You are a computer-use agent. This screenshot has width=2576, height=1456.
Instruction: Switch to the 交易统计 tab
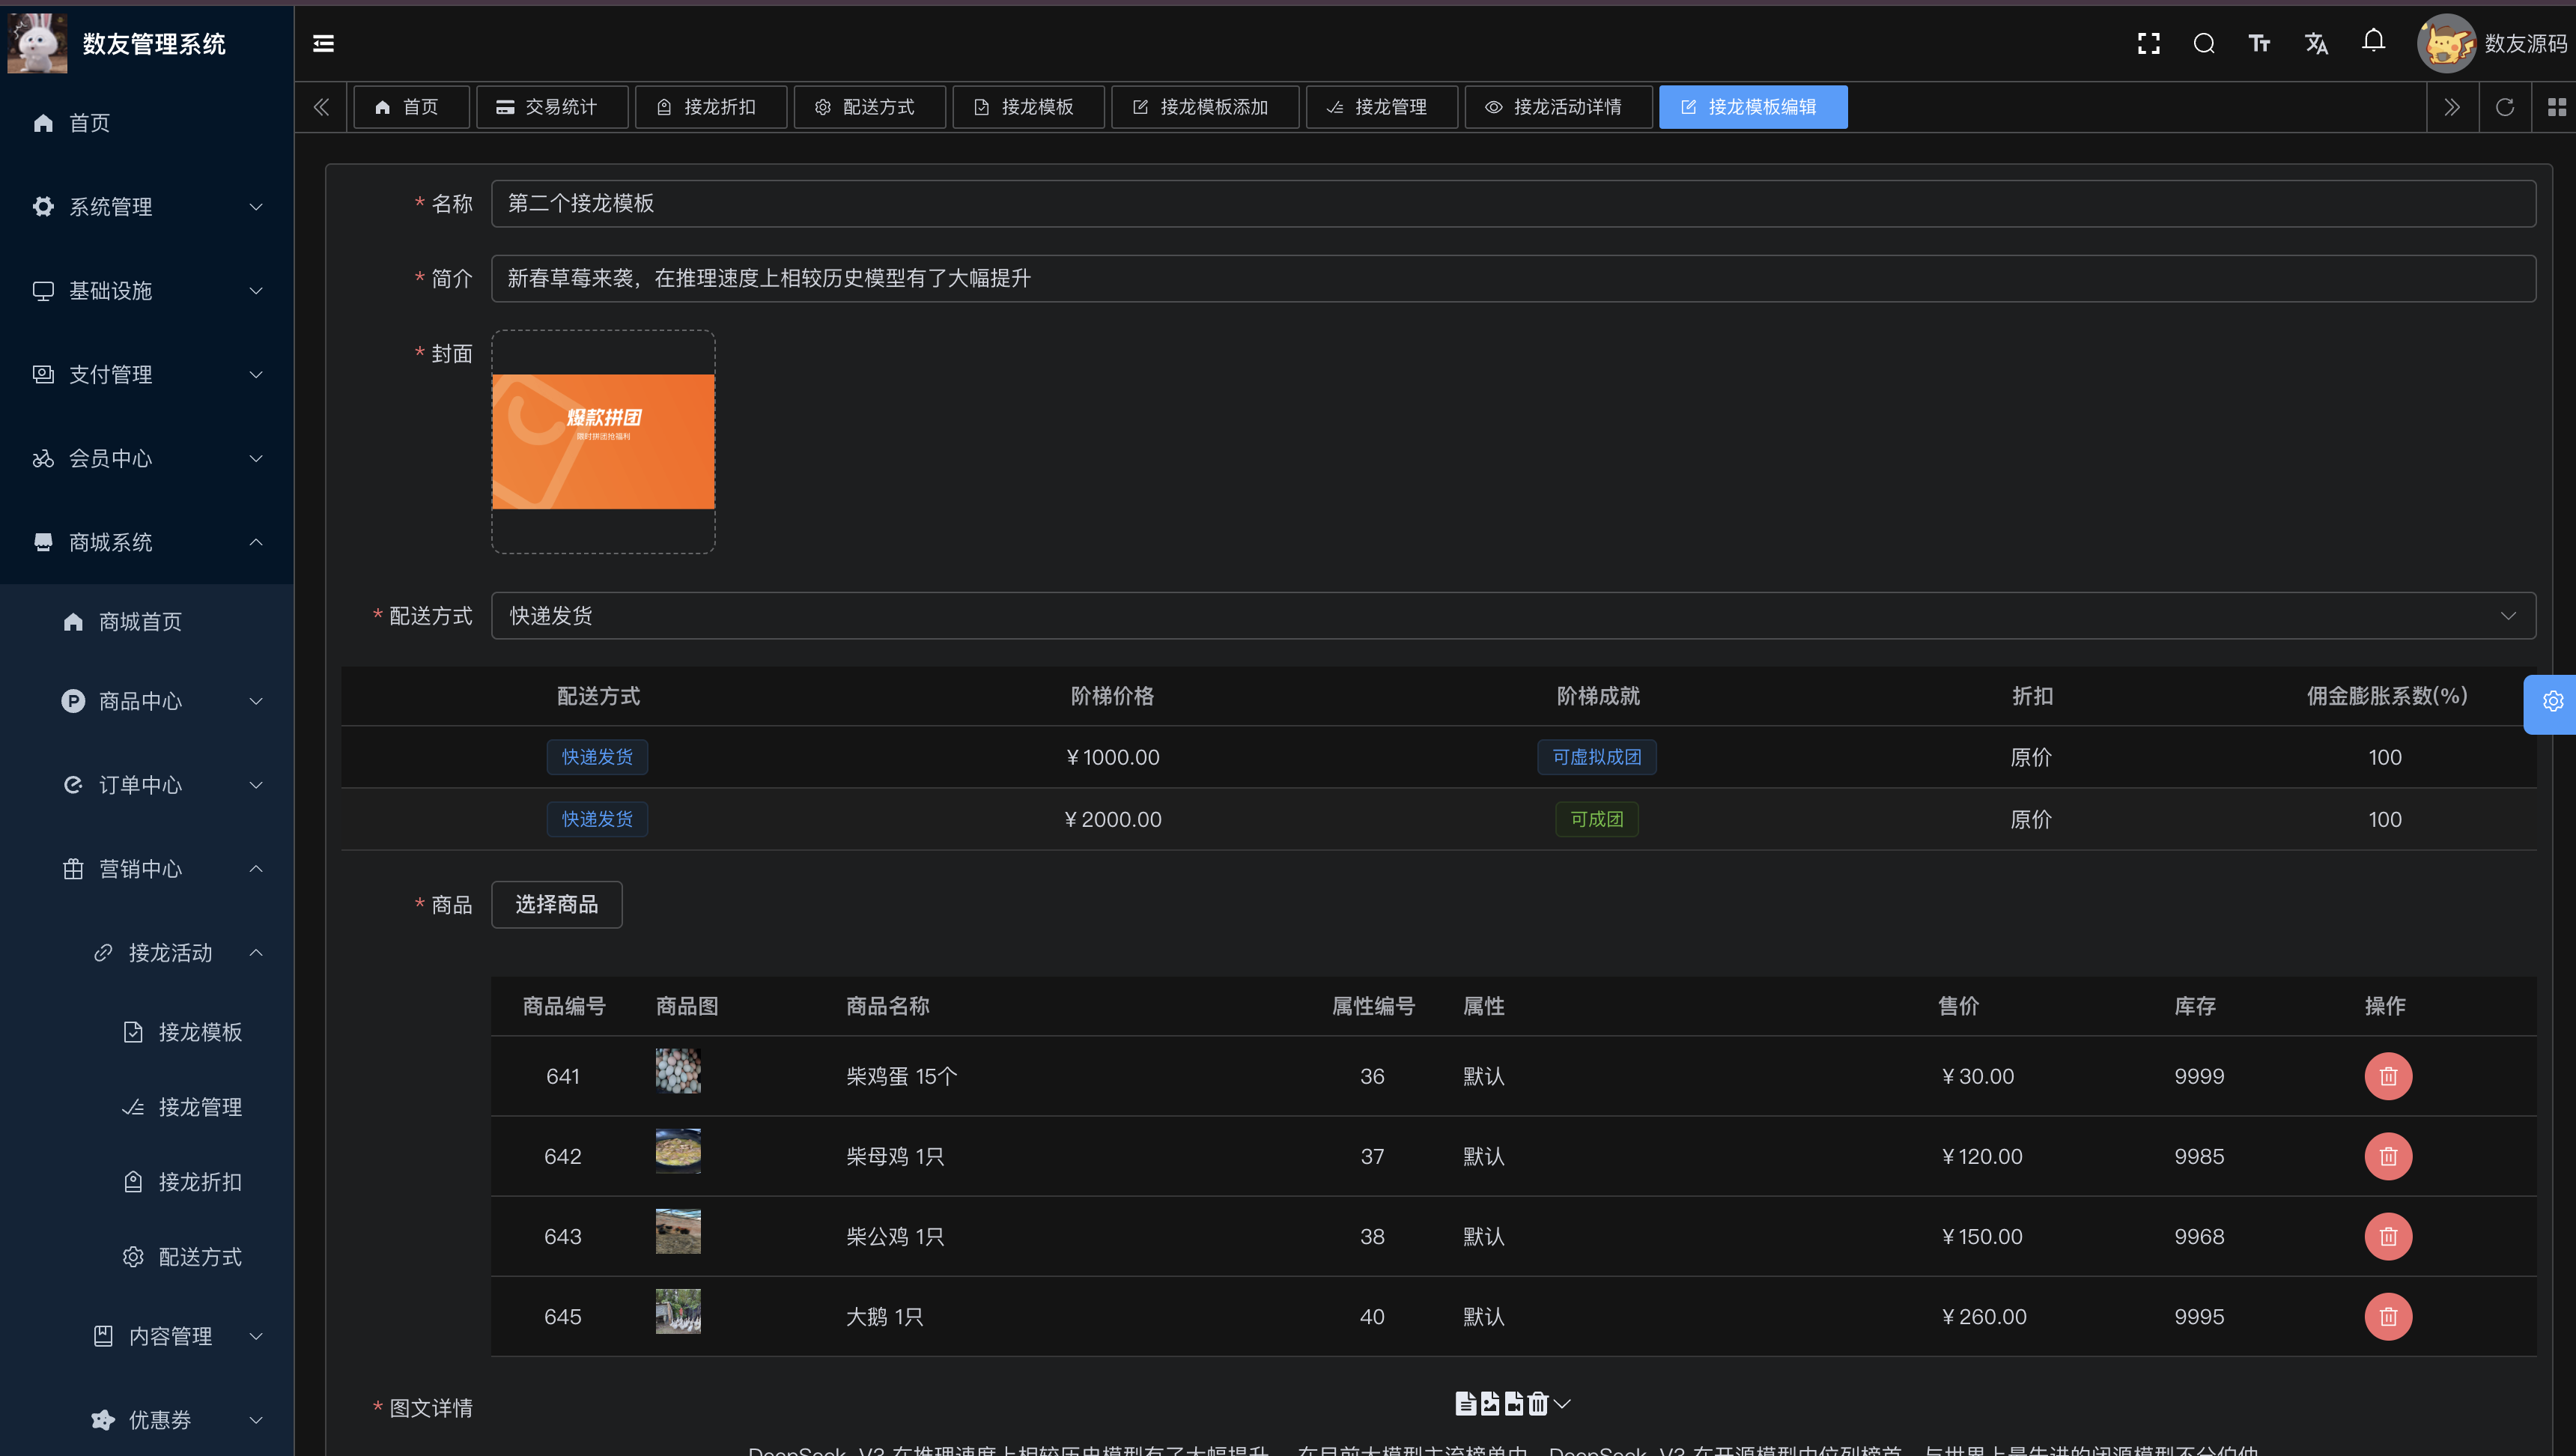(552, 107)
